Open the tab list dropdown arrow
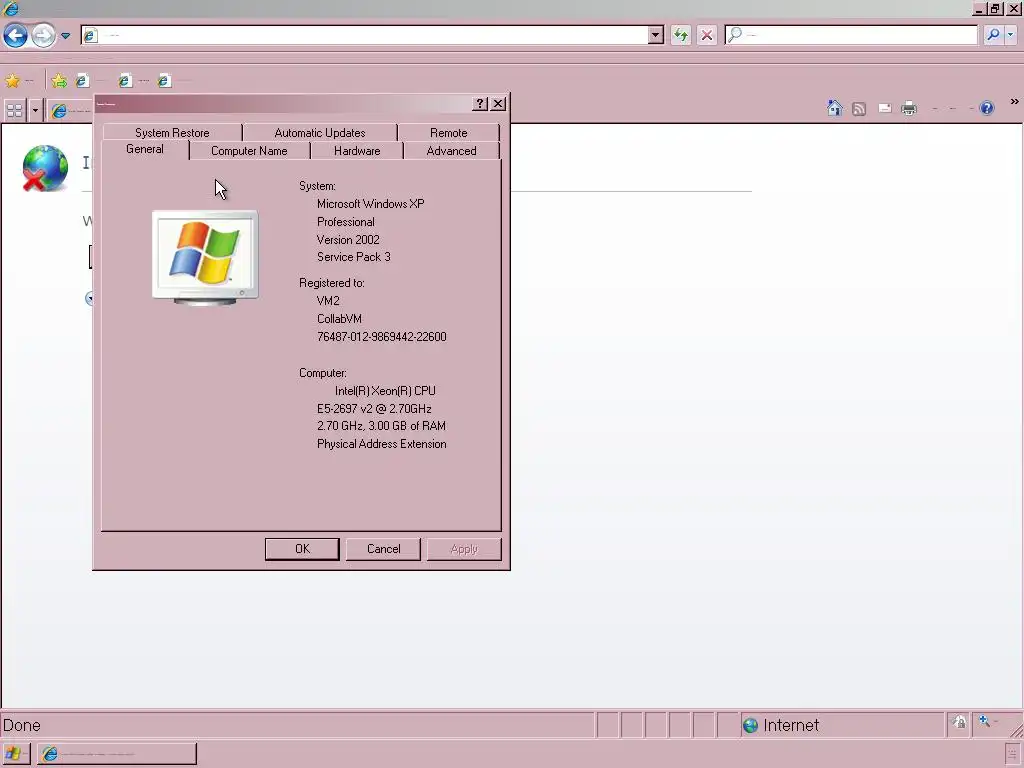The height and width of the screenshot is (768, 1024). click(35, 110)
